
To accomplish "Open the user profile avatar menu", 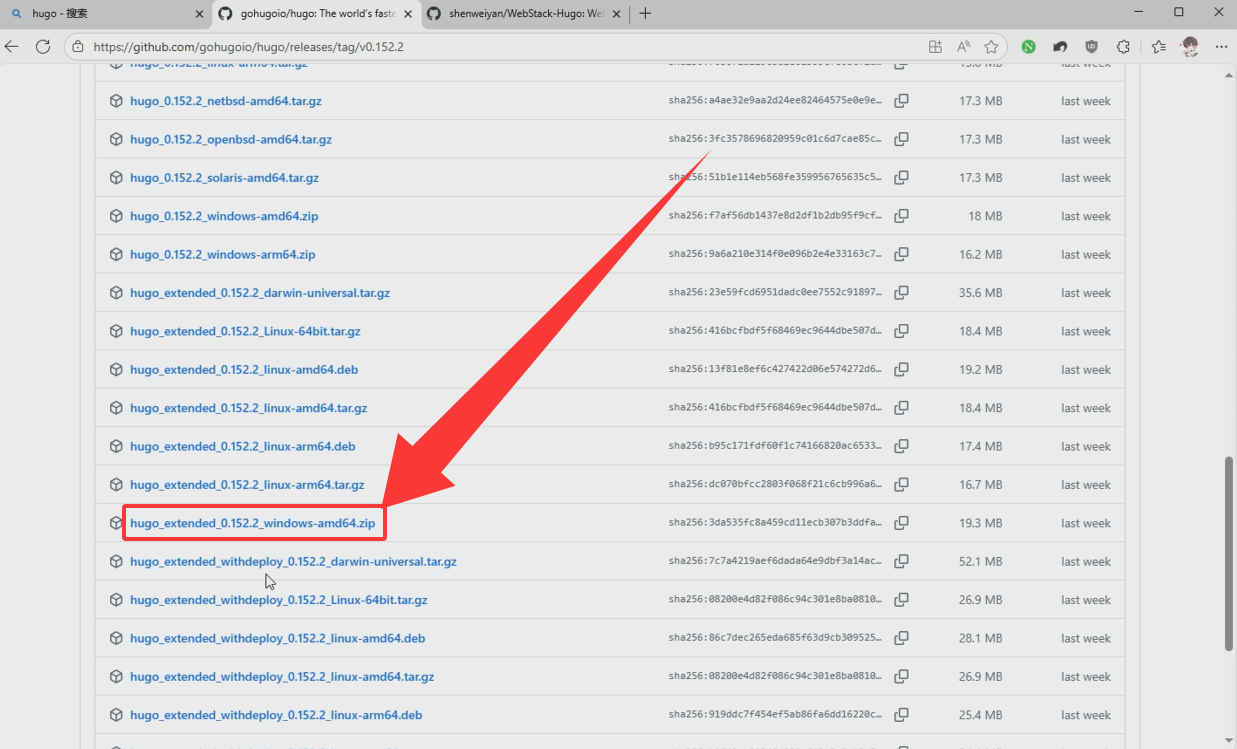I will pyautogui.click(x=1190, y=47).
